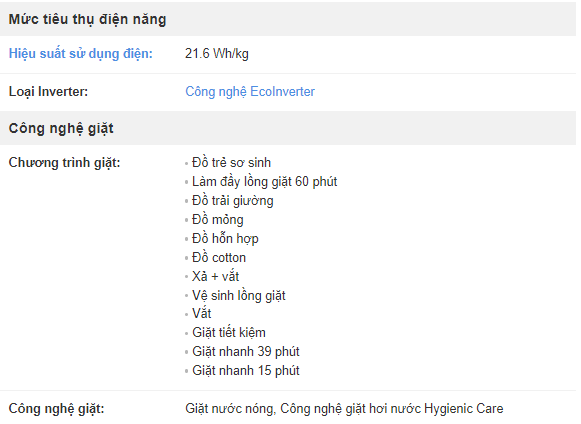Click the bottom Công nghệ giặt label
Image resolution: width=581 pixels, height=424 pixels.
tap(56, 408)
